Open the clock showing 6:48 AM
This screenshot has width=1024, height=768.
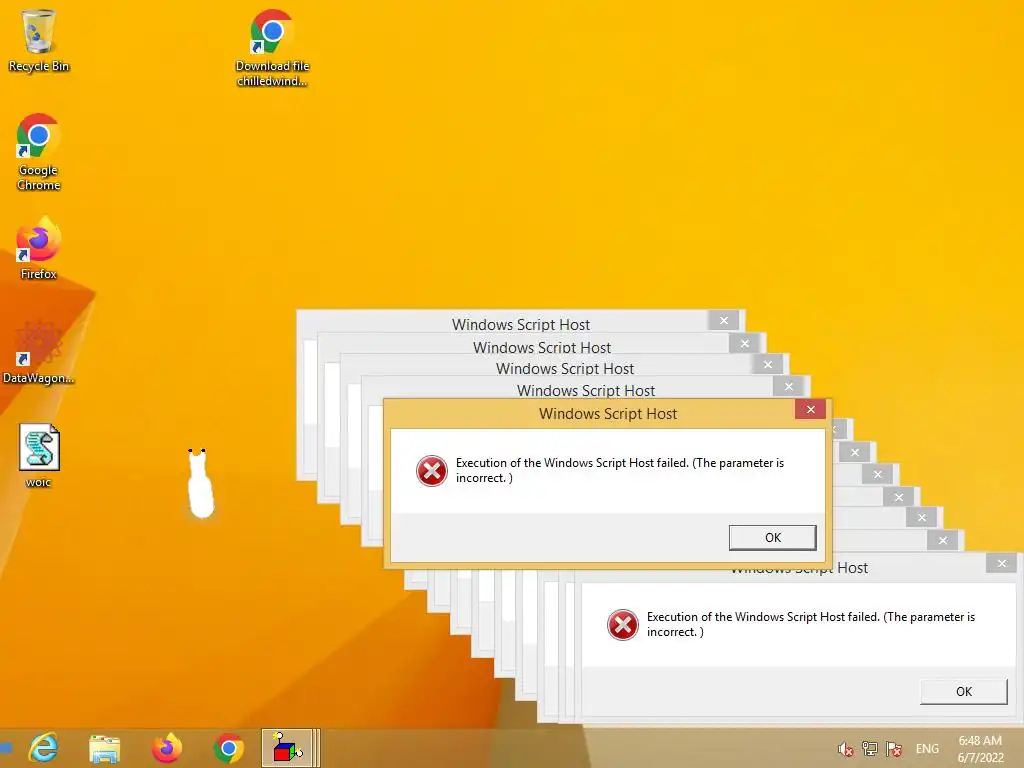point(980,749)
